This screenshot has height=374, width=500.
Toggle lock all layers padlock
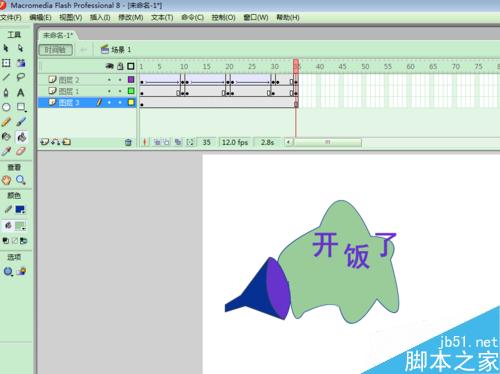(x=120, y=66)
